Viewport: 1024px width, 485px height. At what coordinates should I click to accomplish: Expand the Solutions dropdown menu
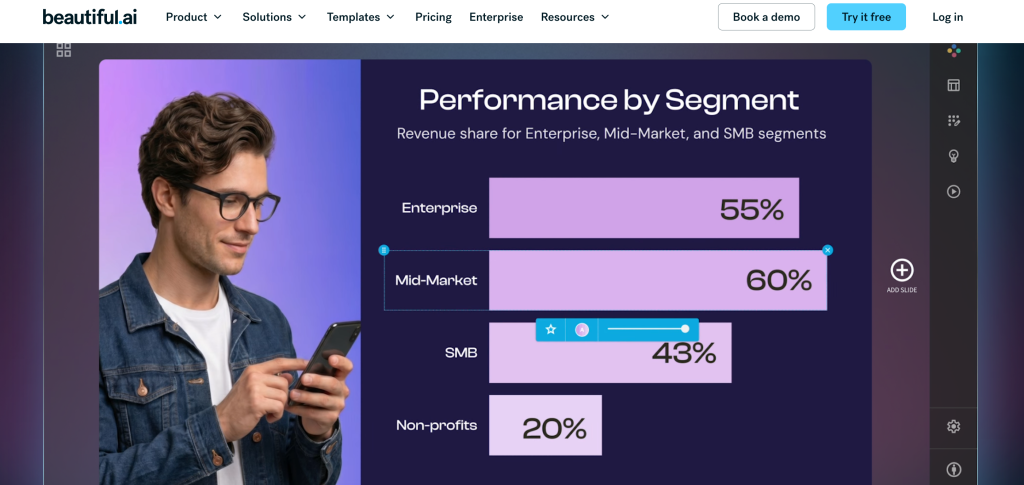pyautogui.click(x=274, y=17)
